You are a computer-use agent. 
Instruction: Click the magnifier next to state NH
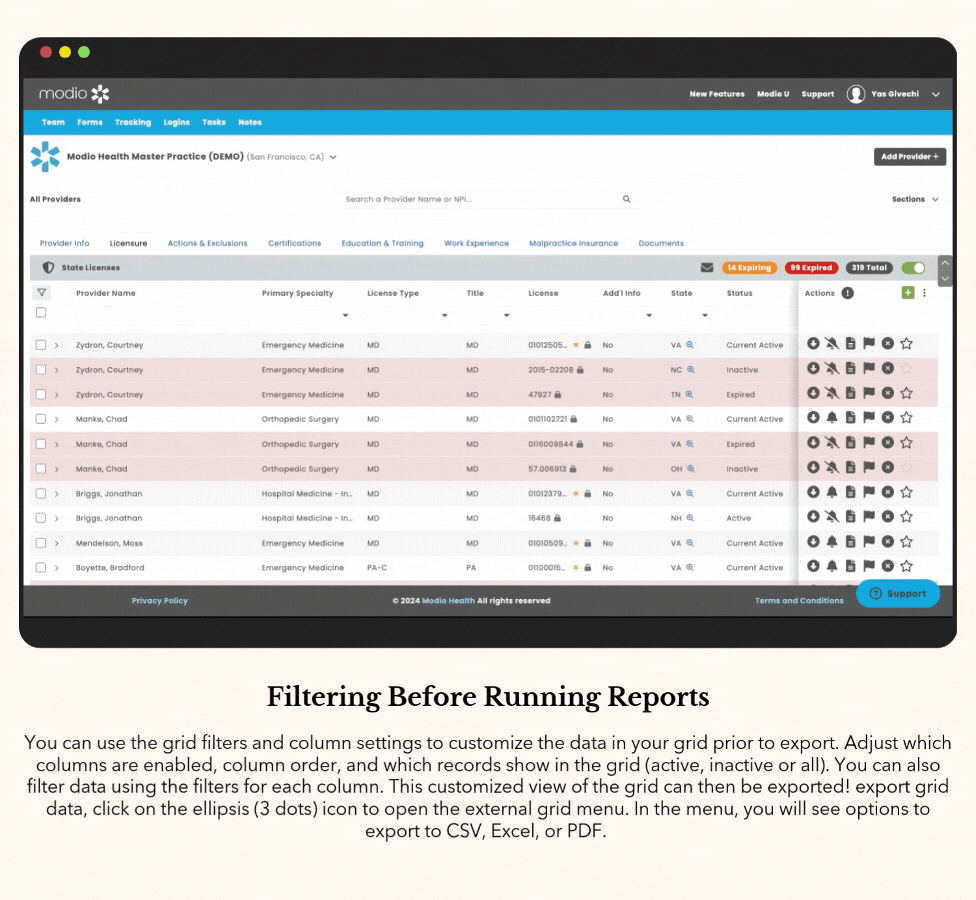(x=690, y=518)
